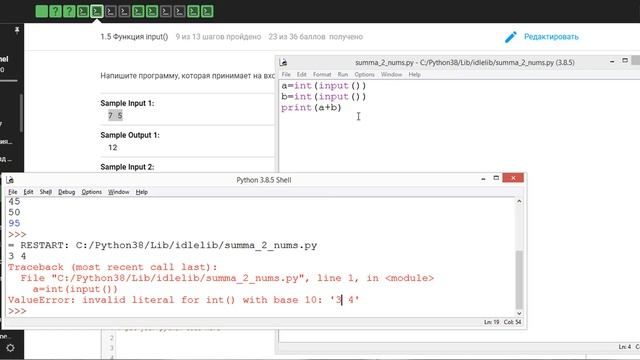Open step 8 green code-task icon
The height and width of the screenshot is (360, 640).
point(138,11)
